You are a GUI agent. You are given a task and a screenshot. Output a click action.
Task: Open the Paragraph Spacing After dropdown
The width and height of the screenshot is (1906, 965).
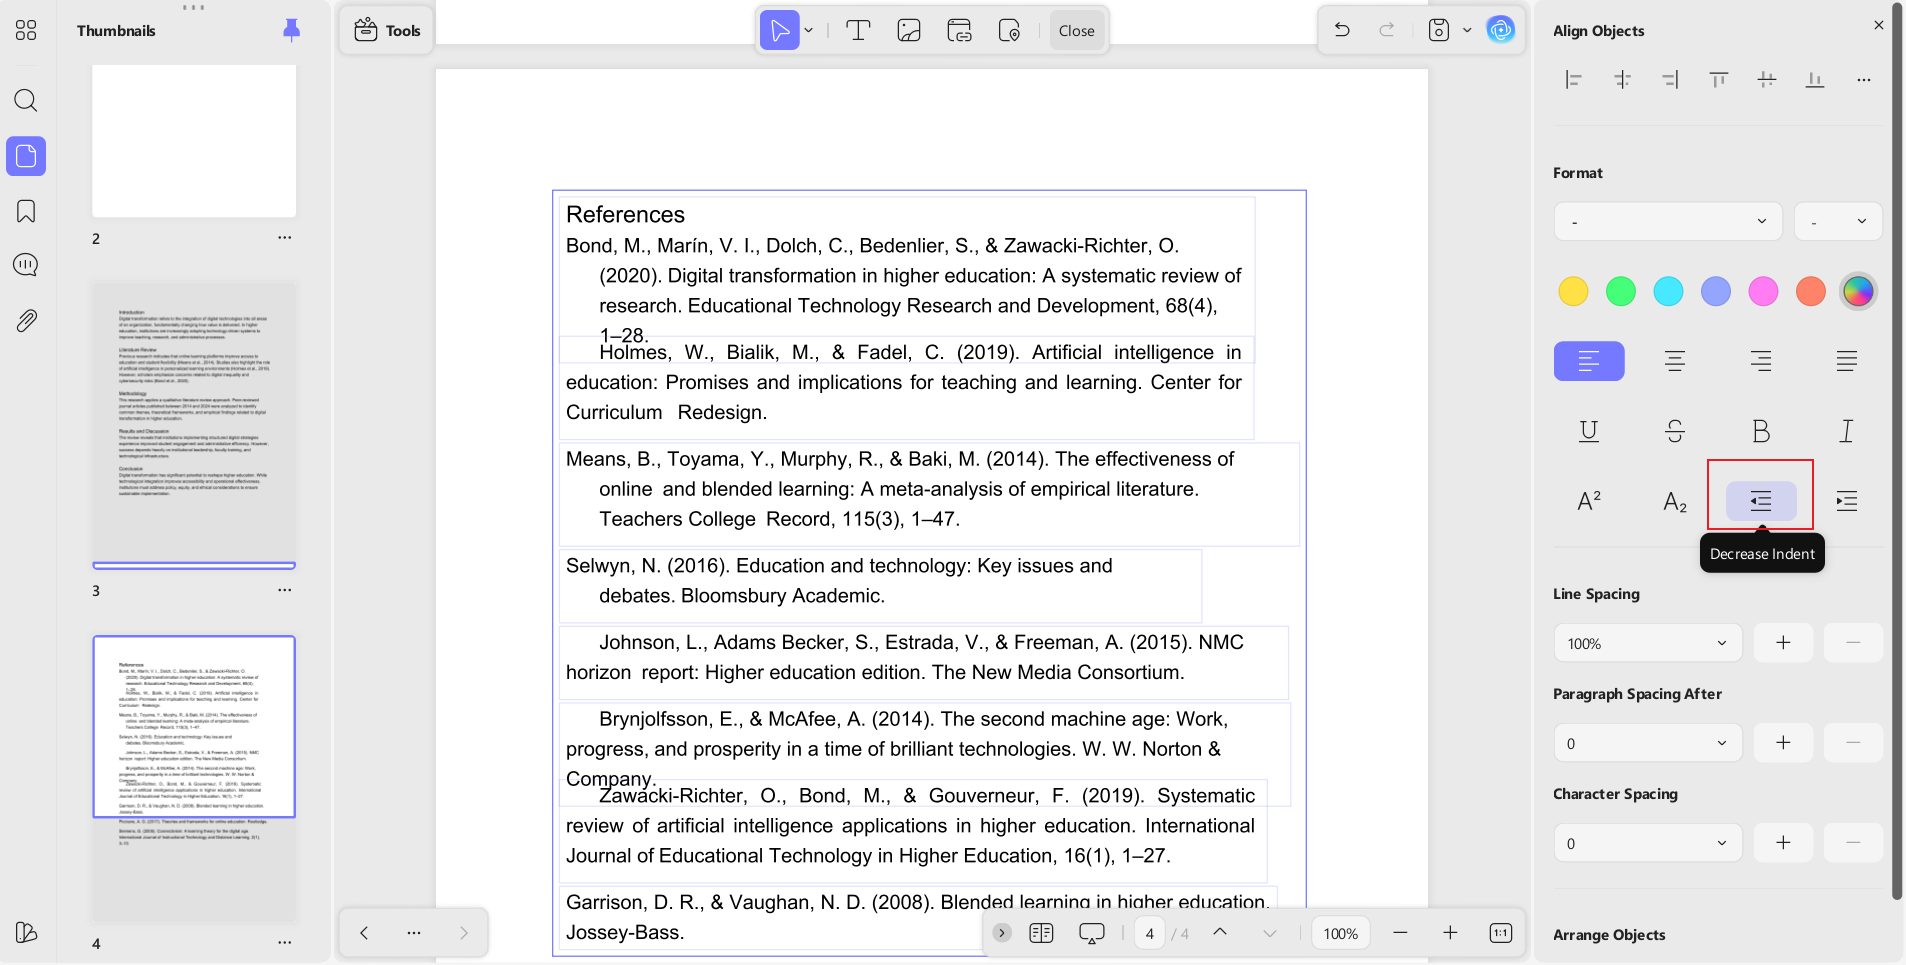pyautogui.click(x=1648, y=743)
